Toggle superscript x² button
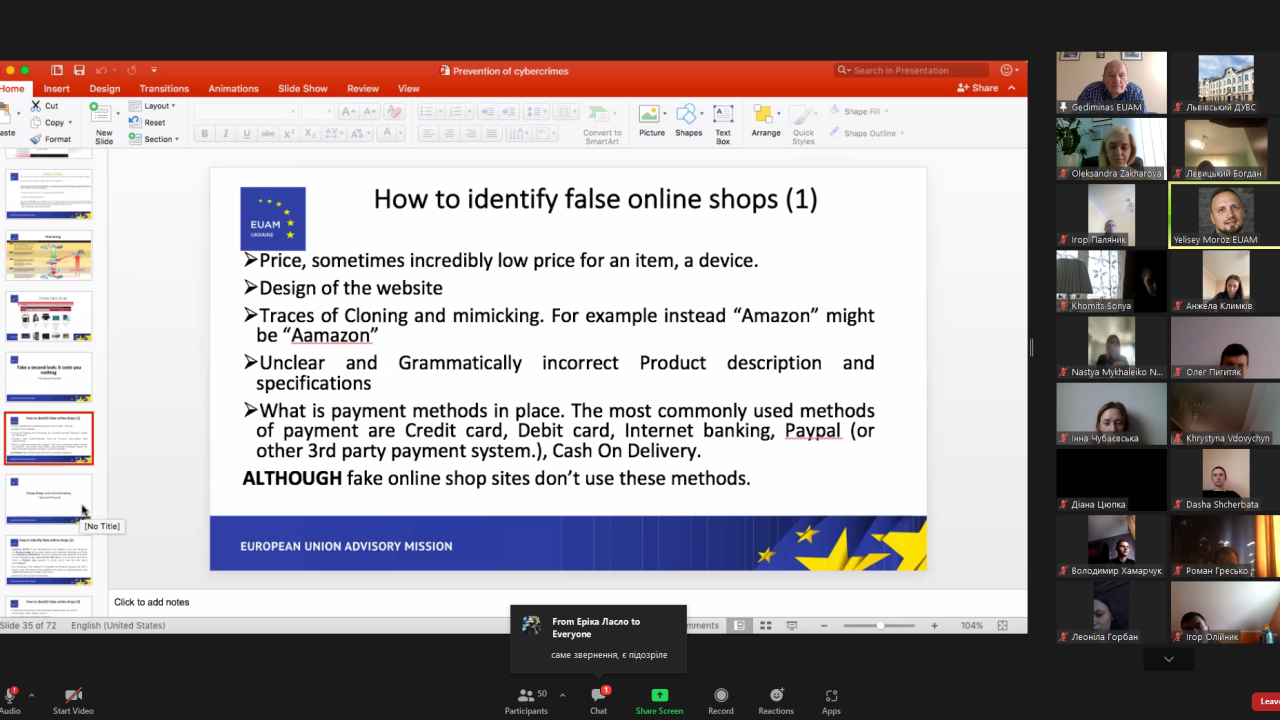 (289, 133)
